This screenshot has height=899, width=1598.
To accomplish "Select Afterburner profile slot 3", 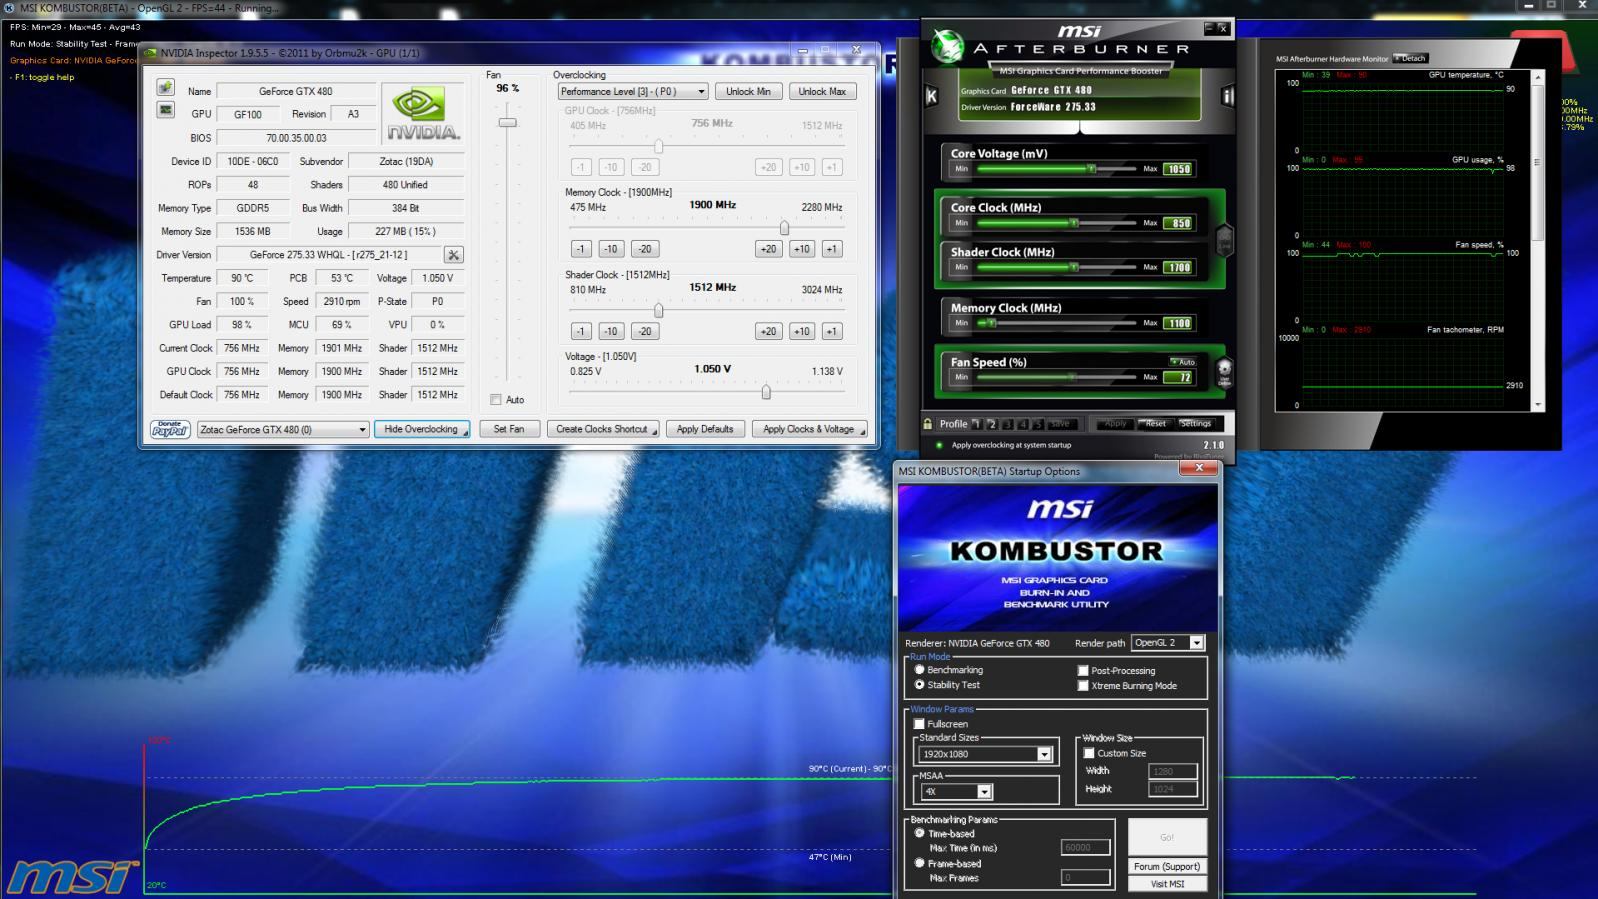I will [1008, 424].
